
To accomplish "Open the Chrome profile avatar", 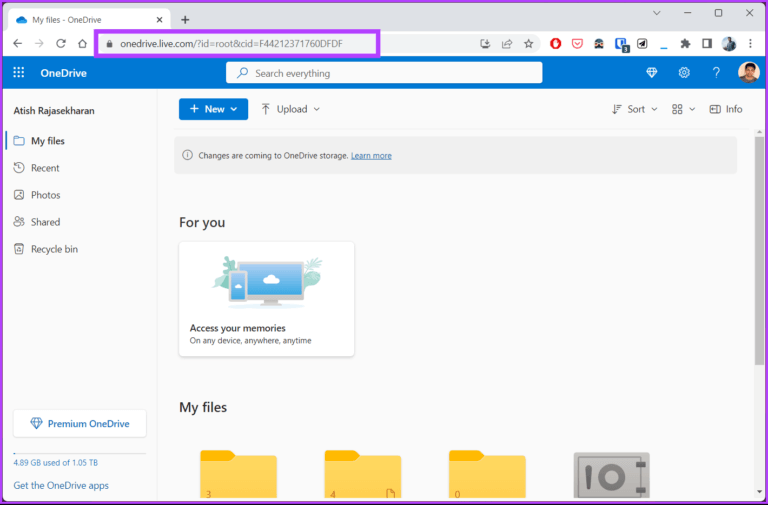I will 729,44.
